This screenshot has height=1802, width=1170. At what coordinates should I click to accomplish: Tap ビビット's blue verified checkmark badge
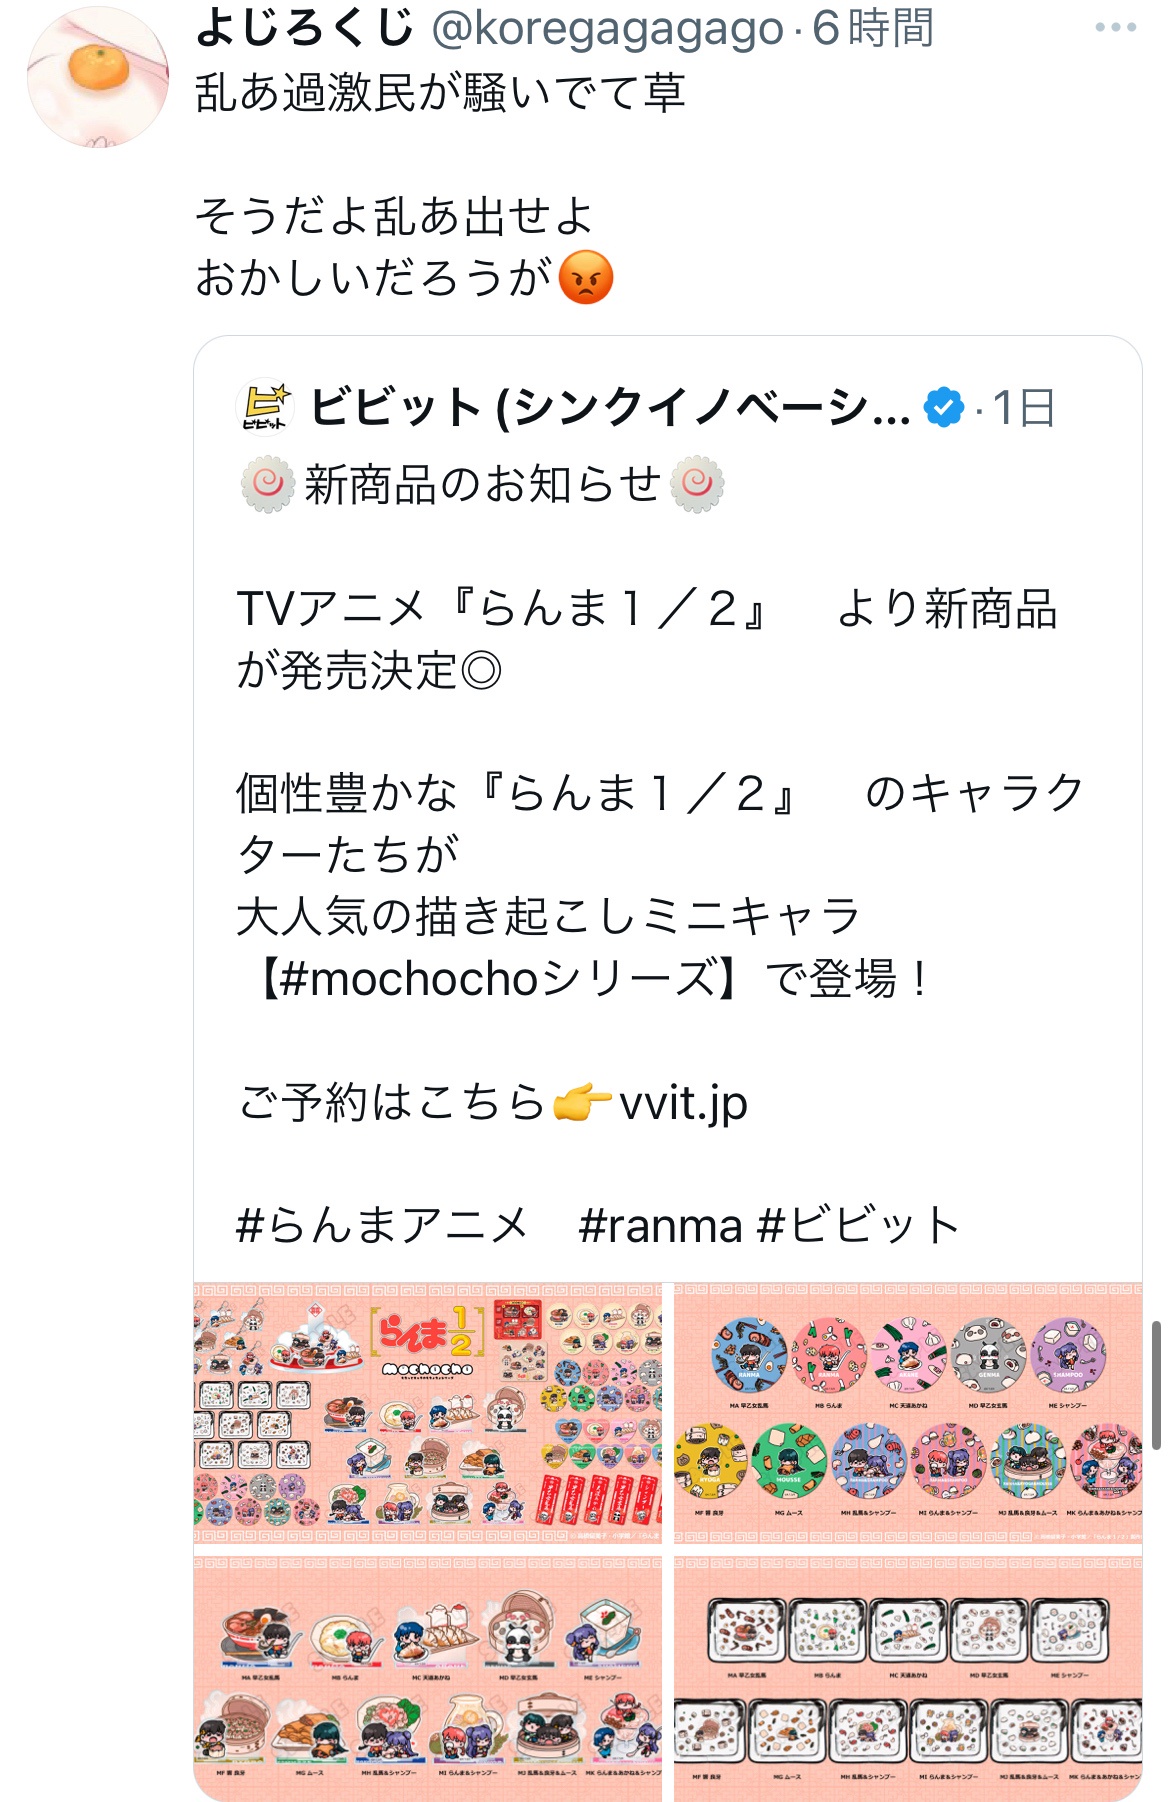(x=944, y=408)
